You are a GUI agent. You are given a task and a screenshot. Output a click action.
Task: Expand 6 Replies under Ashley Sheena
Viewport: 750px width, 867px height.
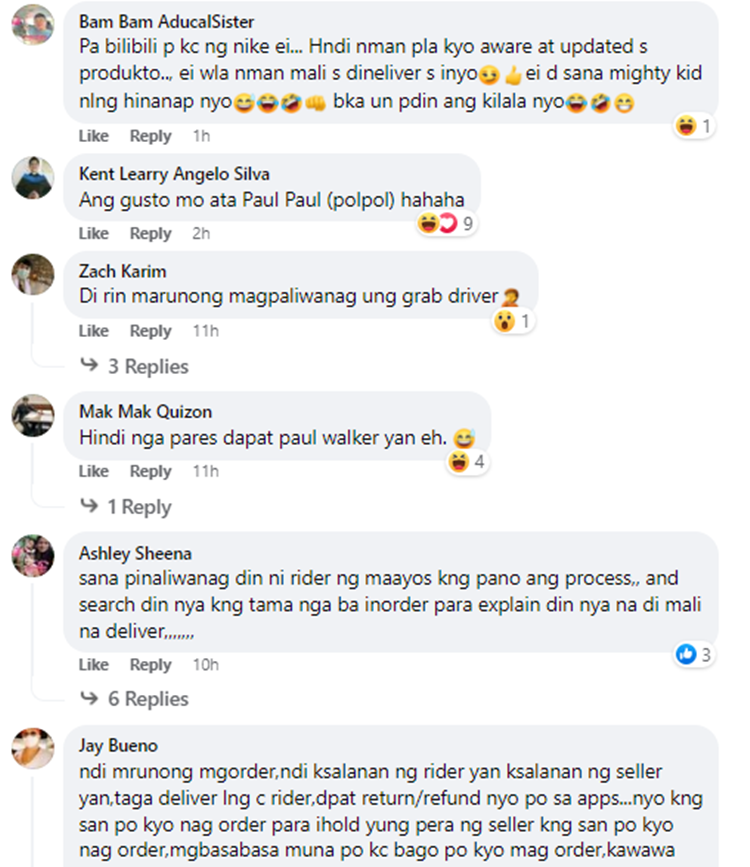[x=134, y=699]
